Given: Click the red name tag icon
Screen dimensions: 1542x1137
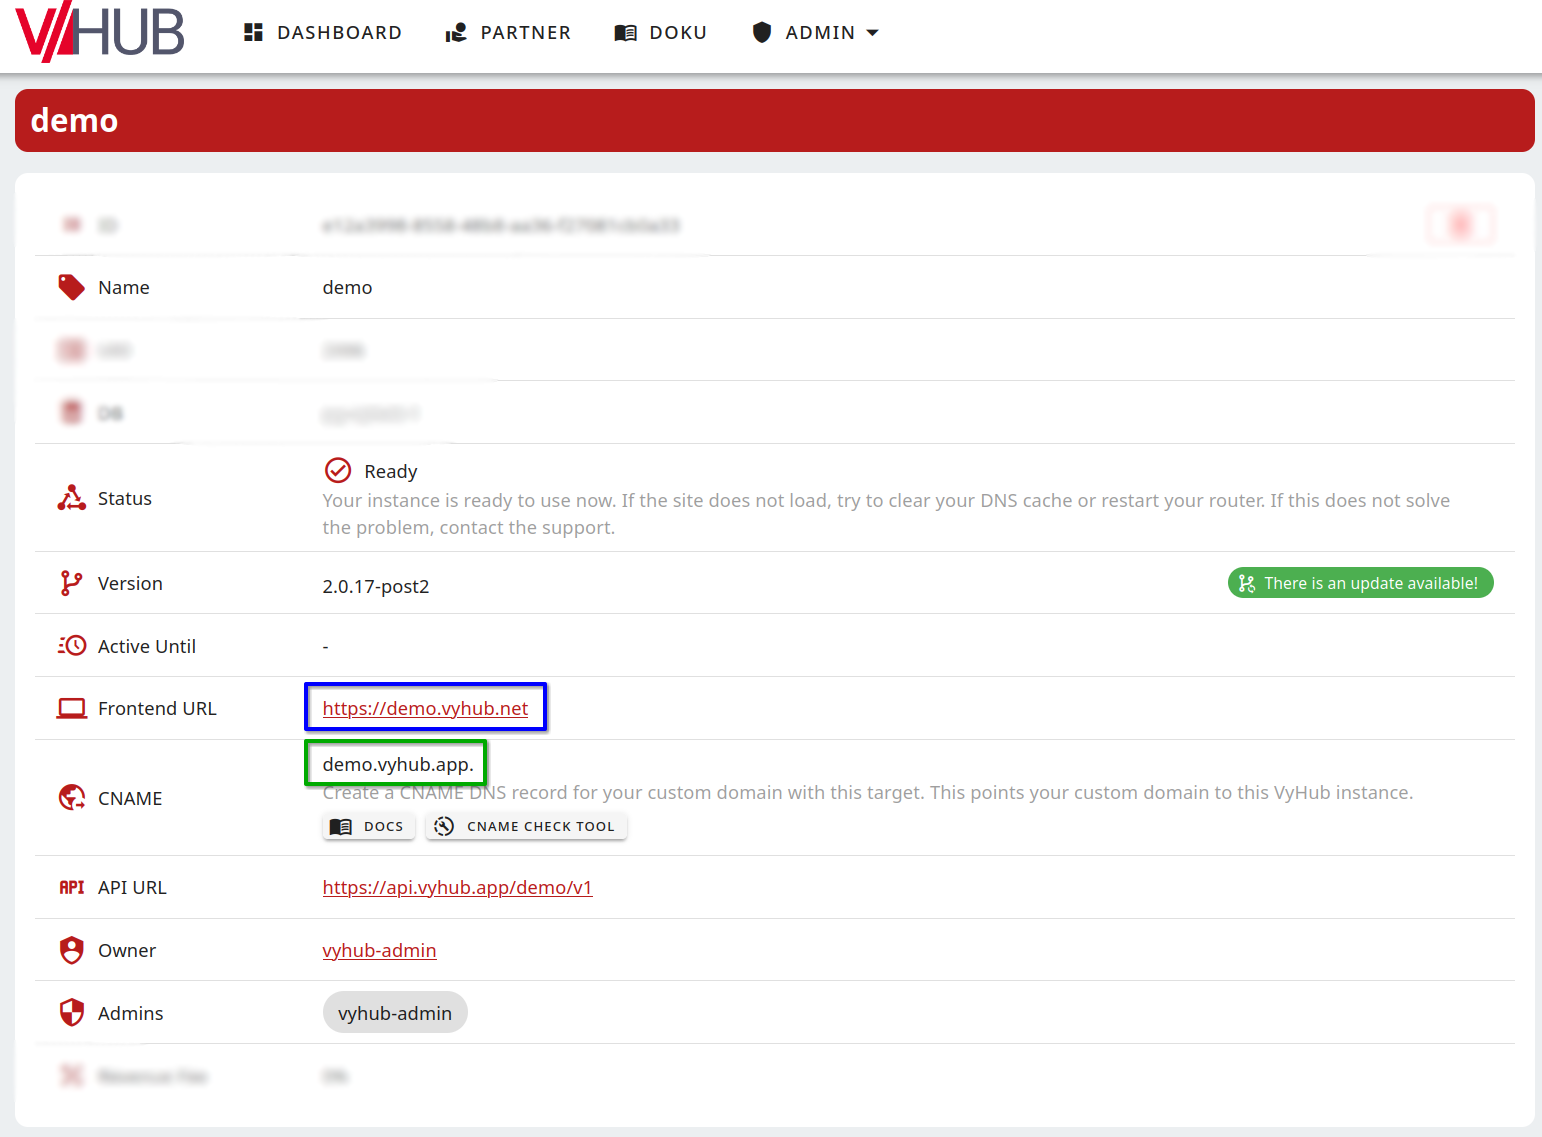Looking at the screenshot, I should [71, 288].
